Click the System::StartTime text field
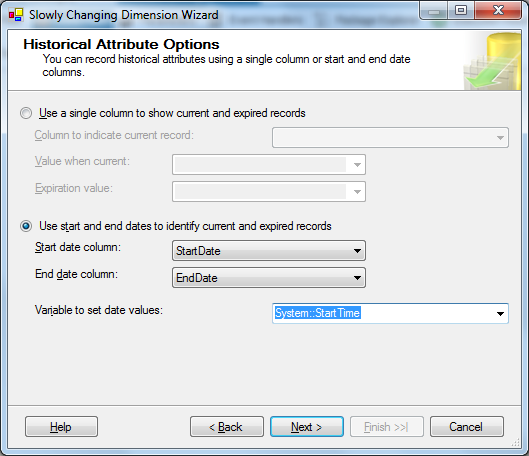The height and width of the screenshot is (456, 529). pyautogui.click(x=383, y=313)
